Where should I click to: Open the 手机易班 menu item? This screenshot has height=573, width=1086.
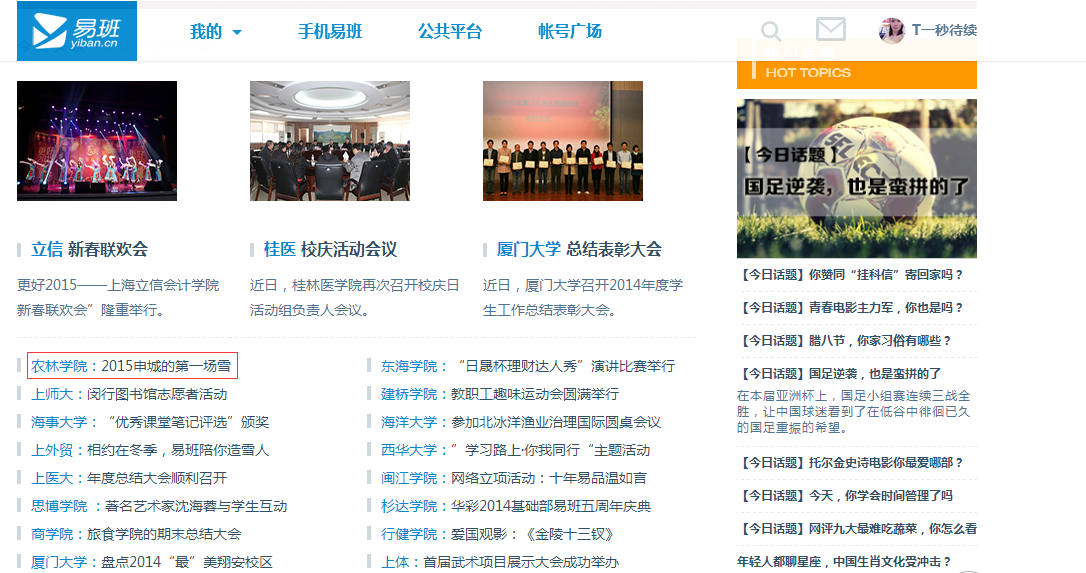(x=330, y=32)
